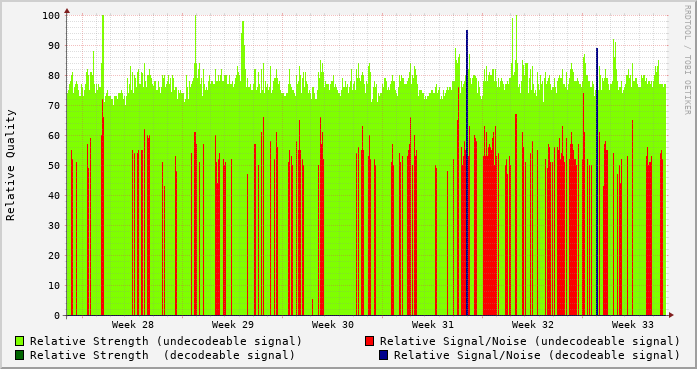Click the blue spike in Week 32

coord(597,181)
